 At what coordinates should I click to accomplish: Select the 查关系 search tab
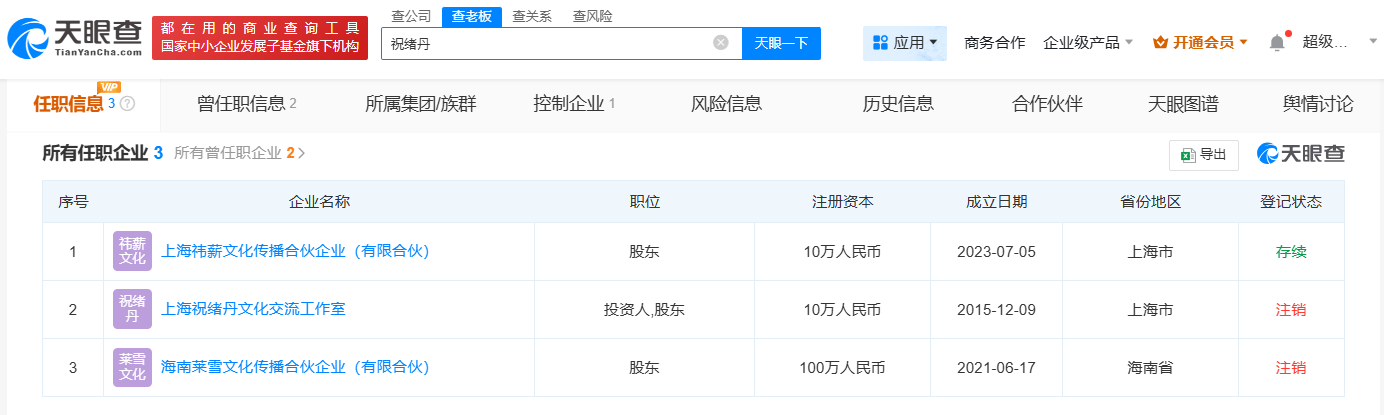(531, 16)
